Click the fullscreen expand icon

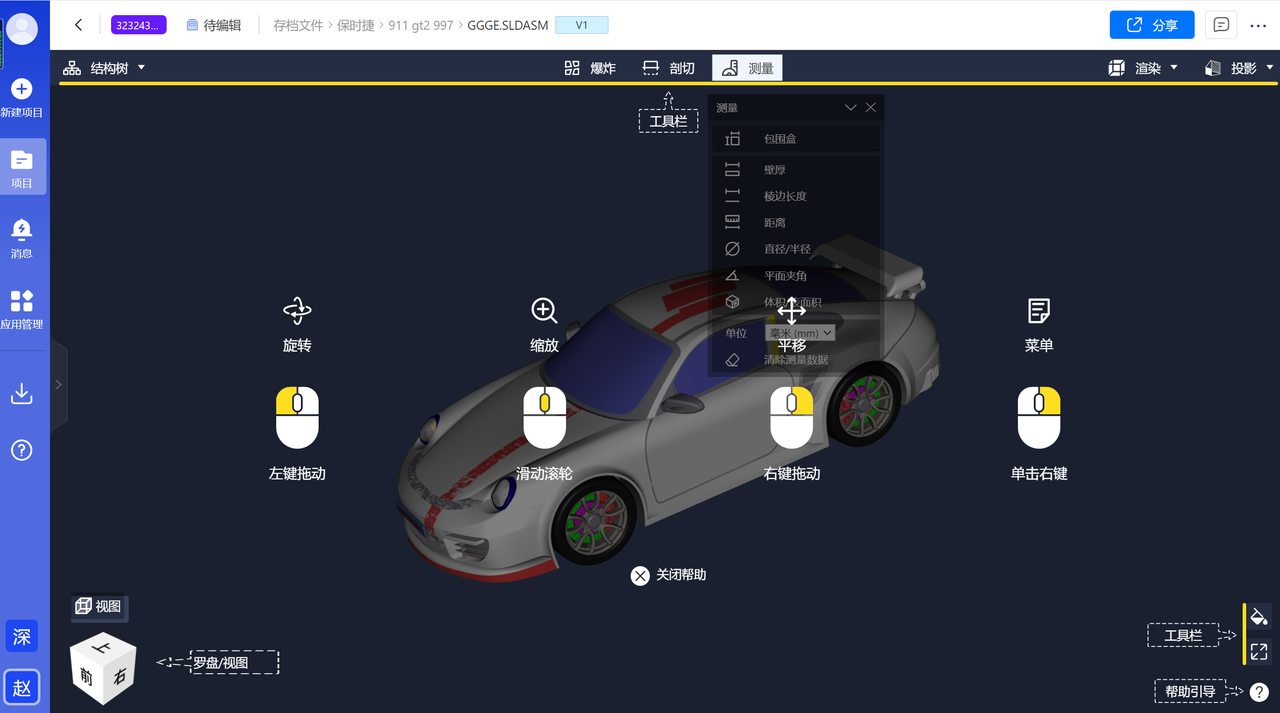tap(1259, 652)
